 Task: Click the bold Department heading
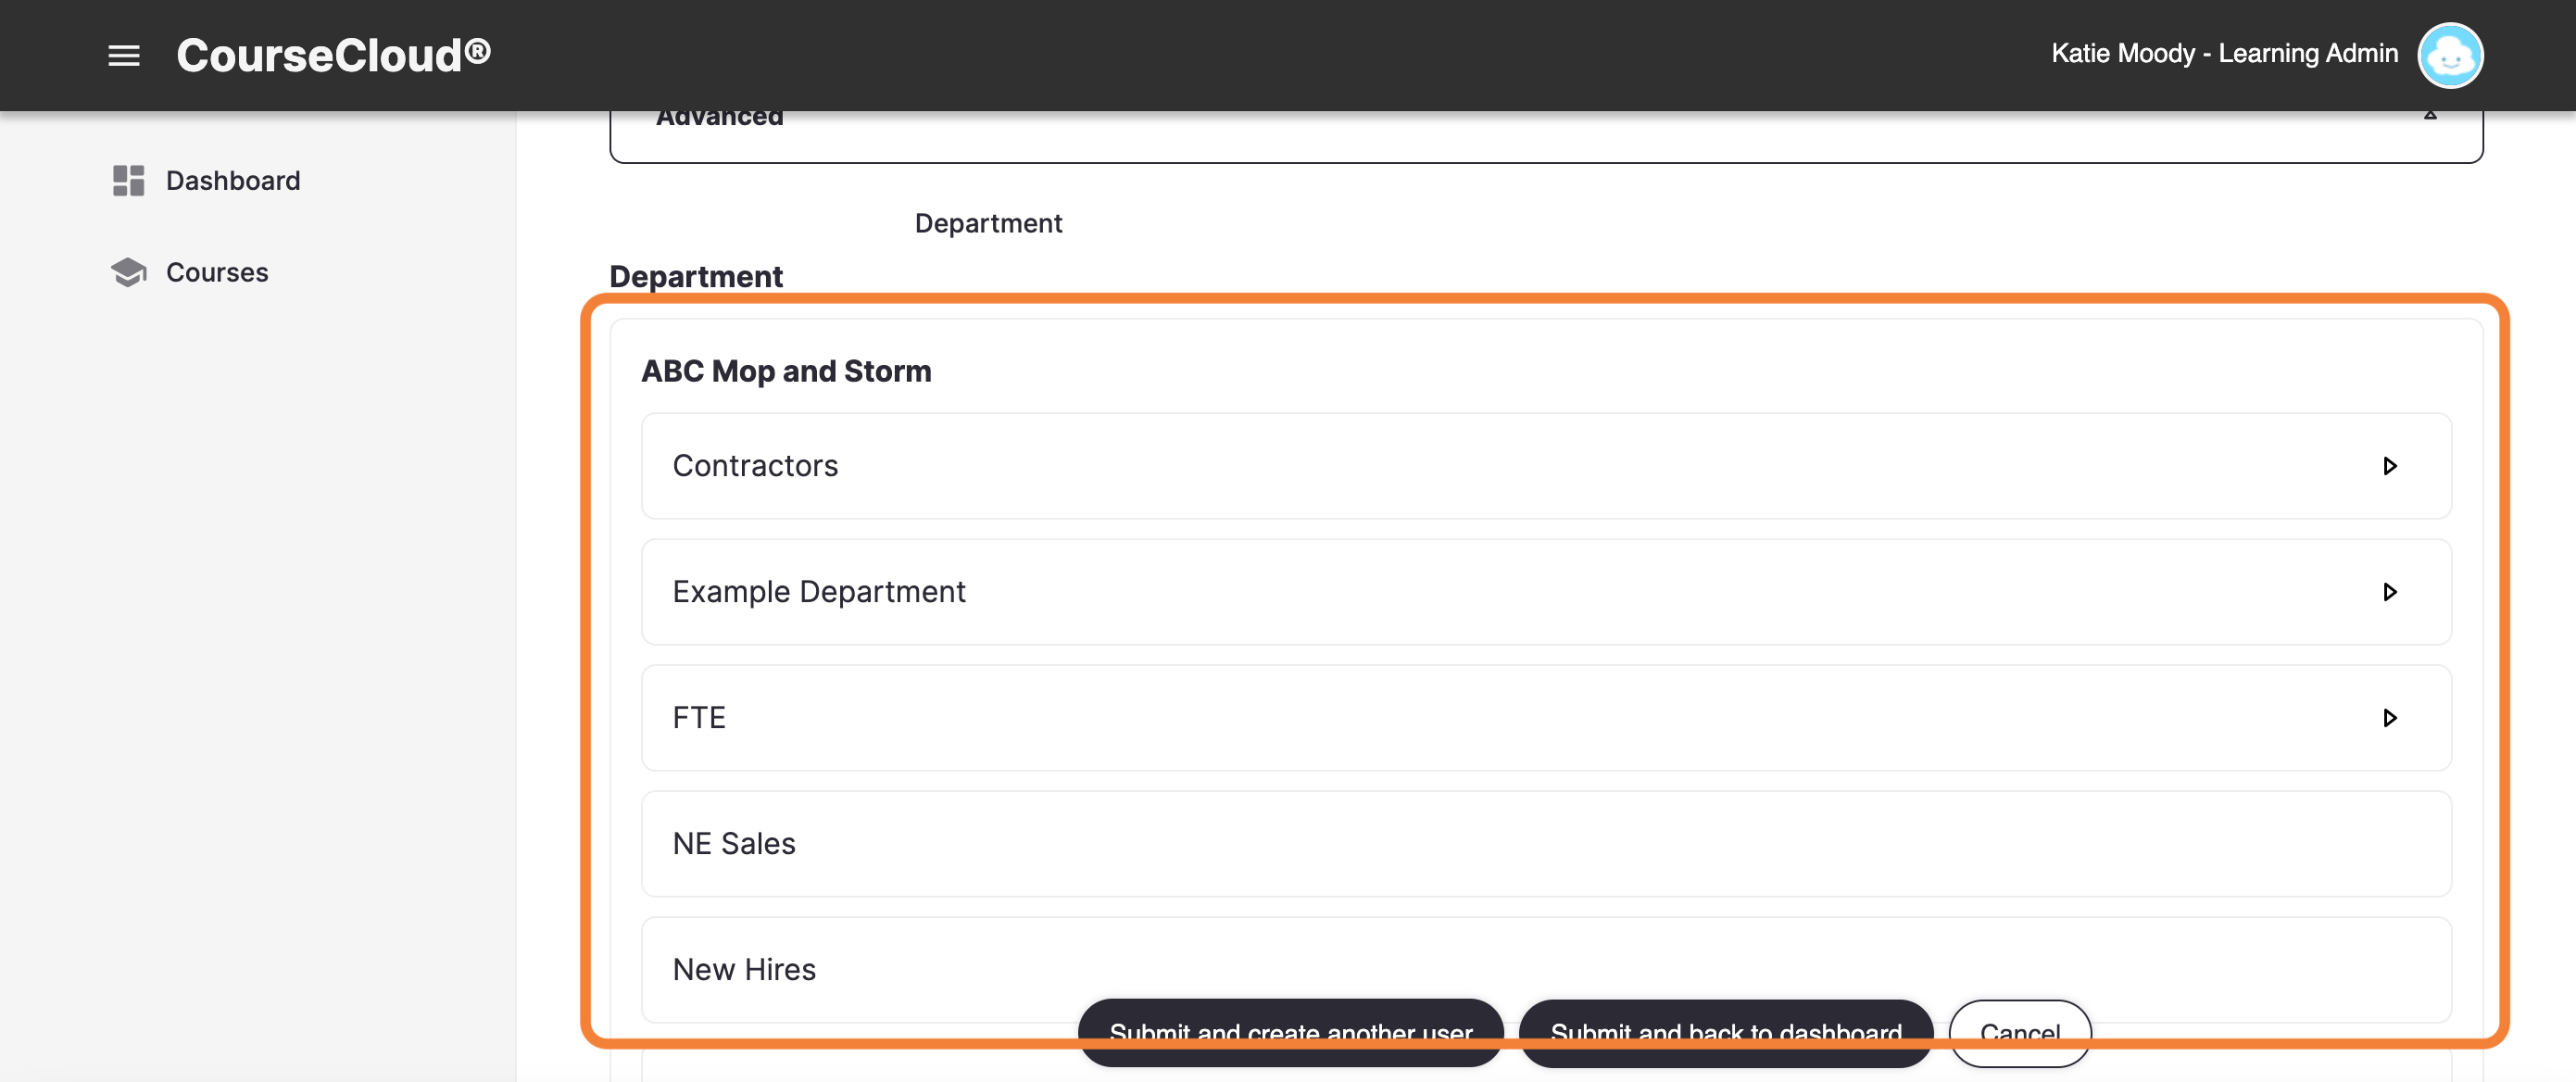696,276
